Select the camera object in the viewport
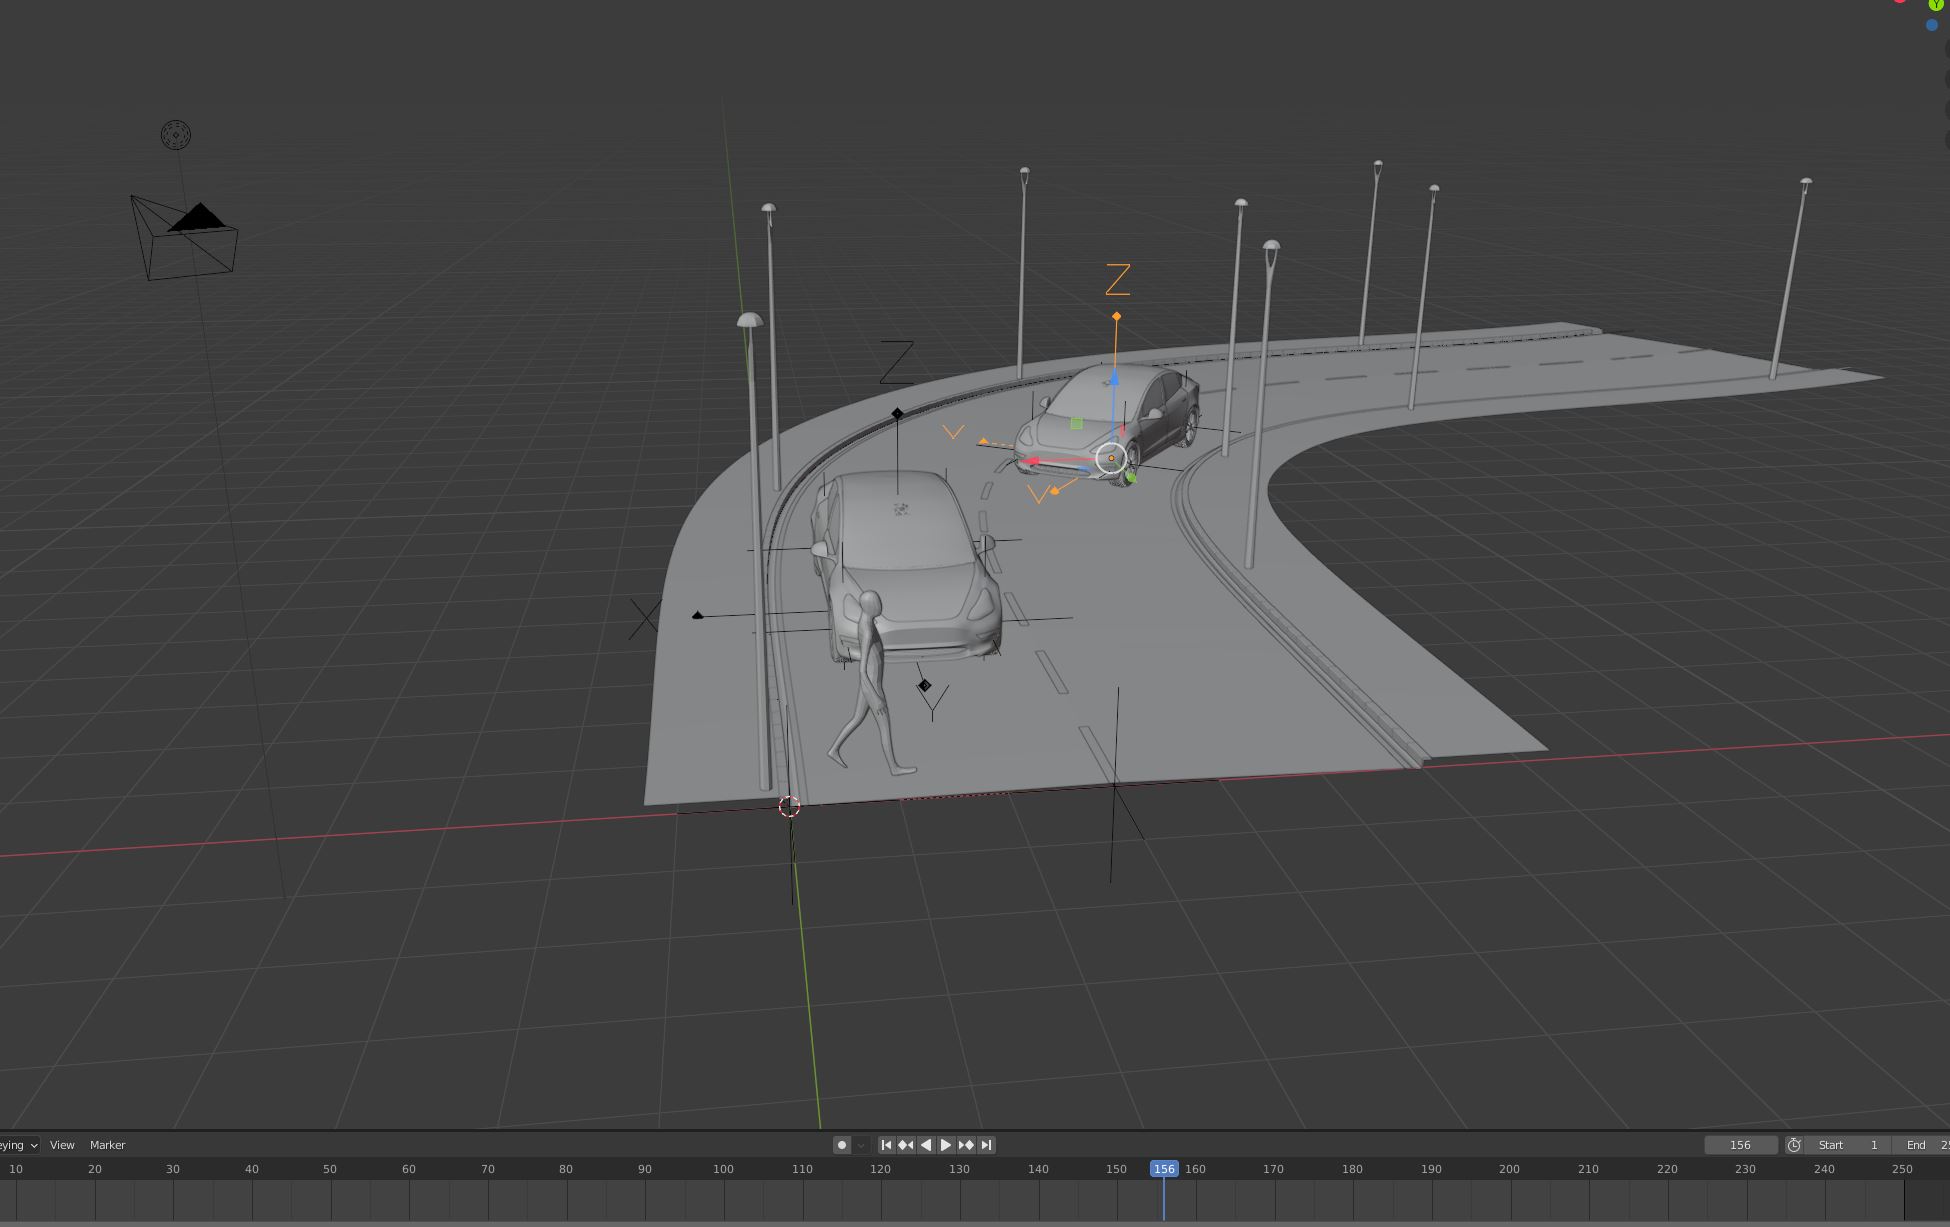1950x1227 pixels. pos(185,240)
